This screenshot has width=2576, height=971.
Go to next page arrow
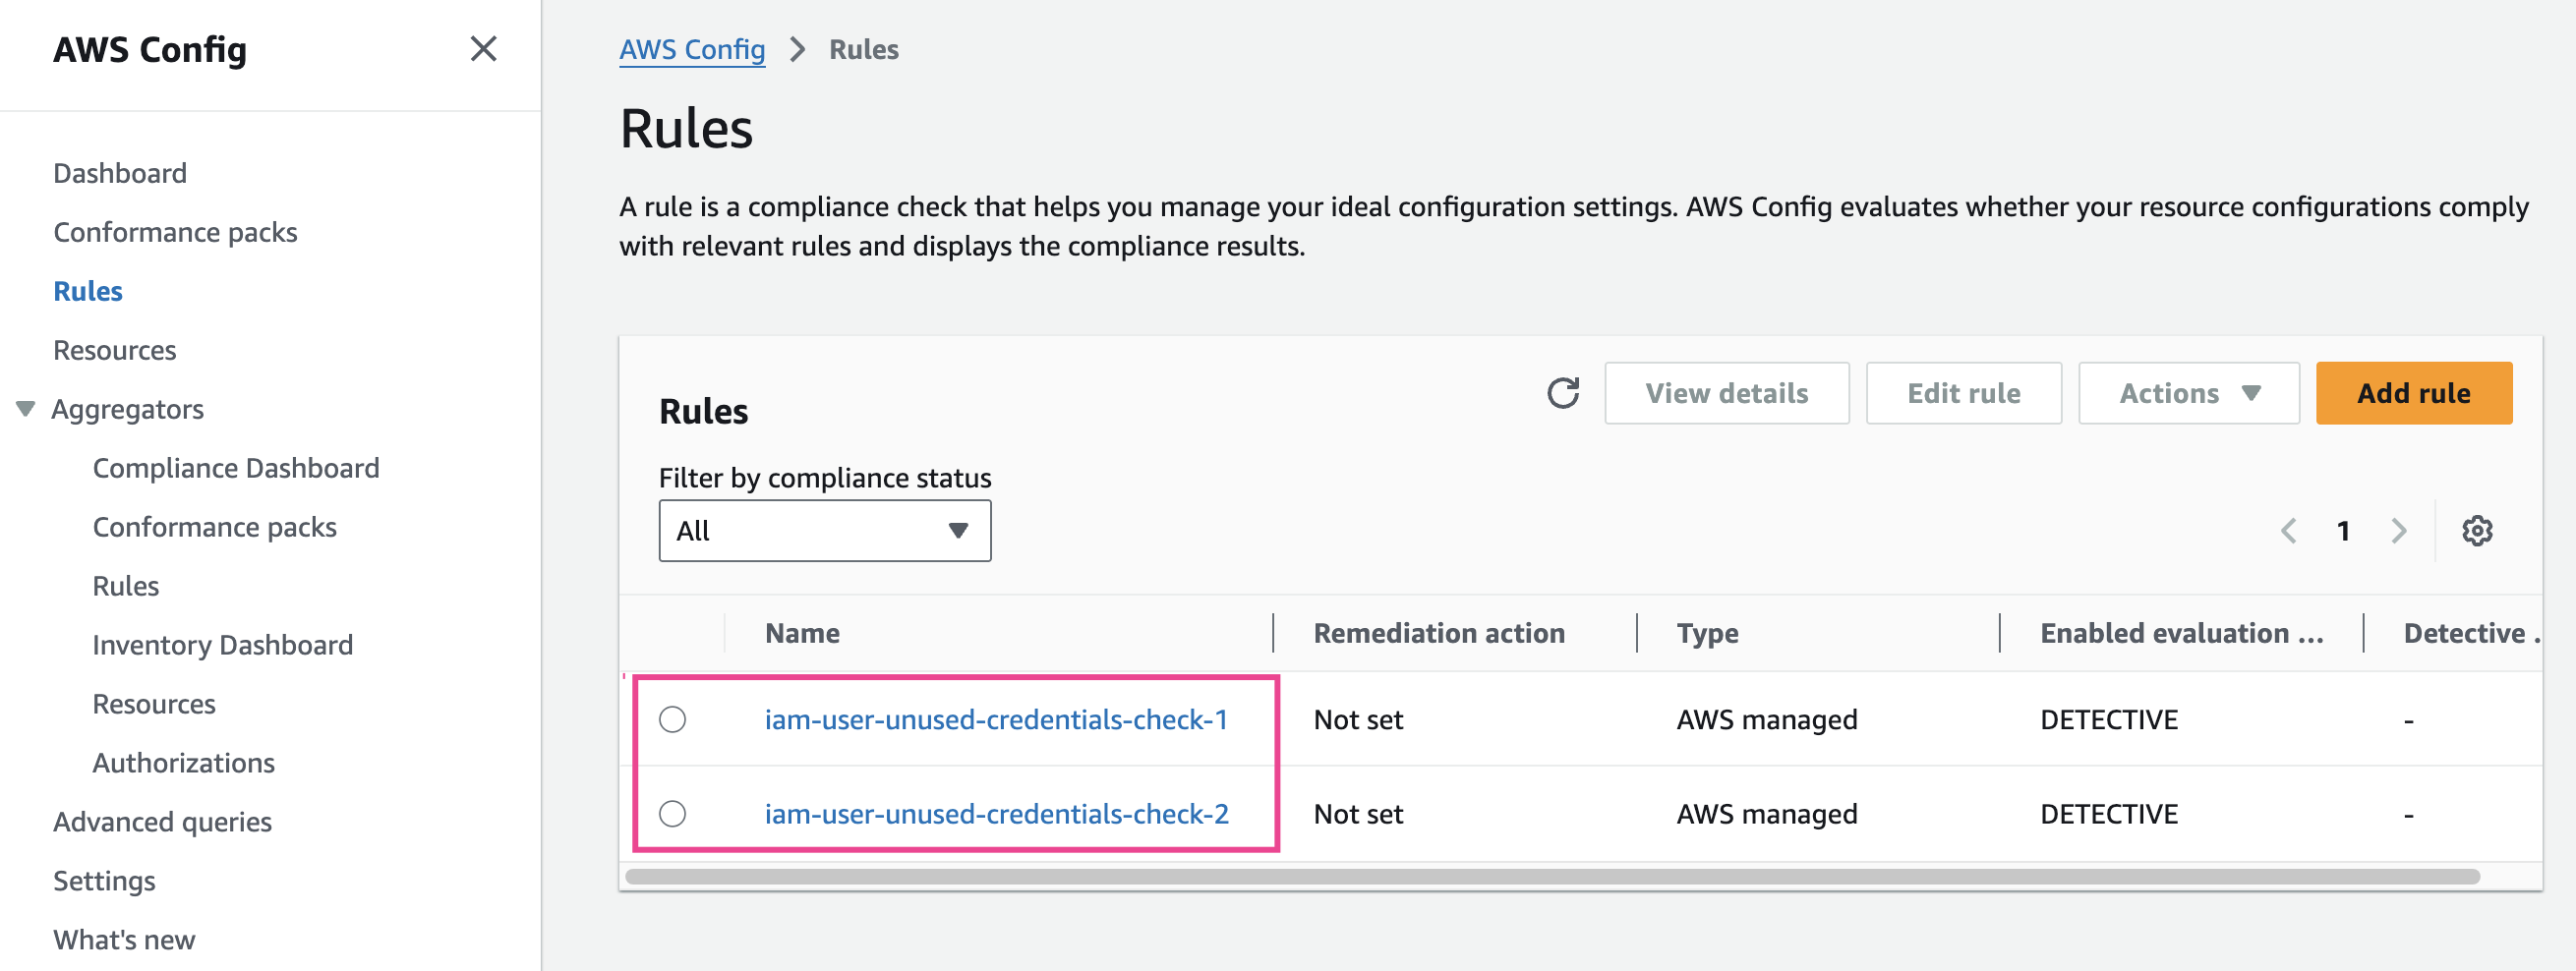click(2398, 531)
